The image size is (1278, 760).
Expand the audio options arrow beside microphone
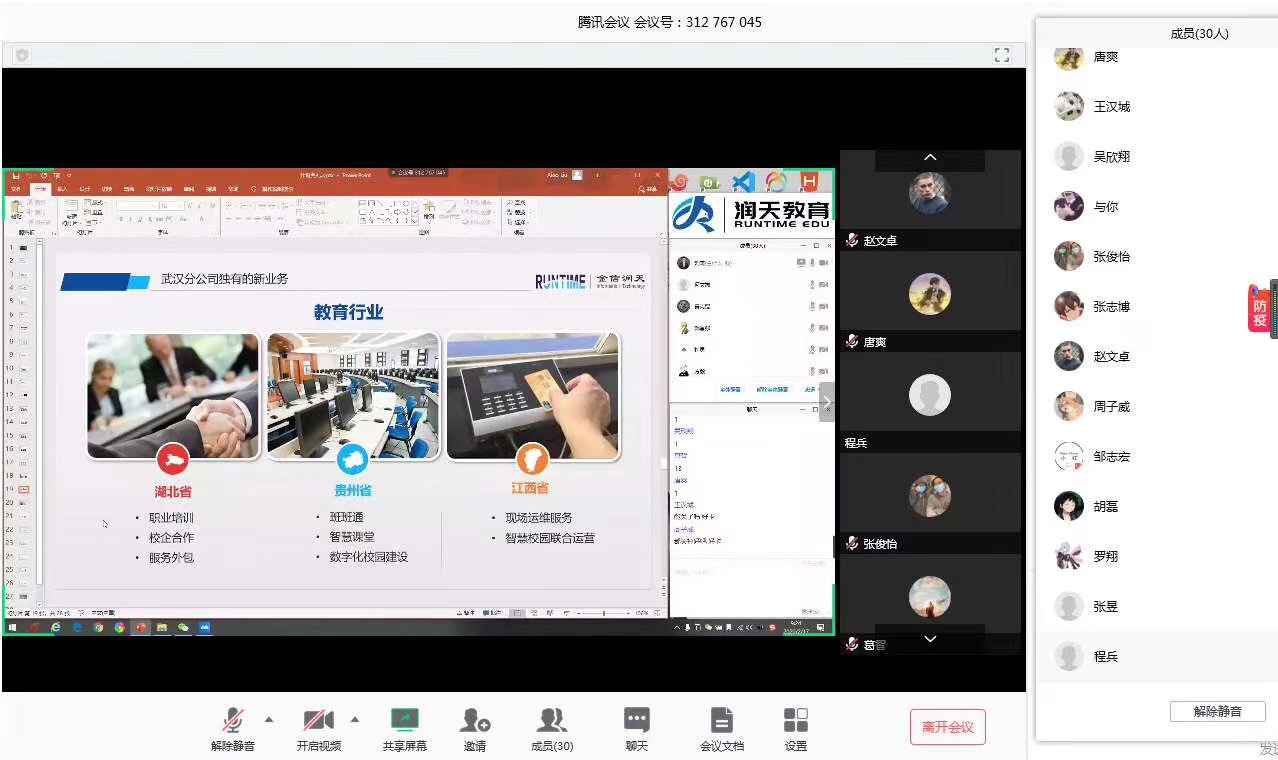coord(268,719)
